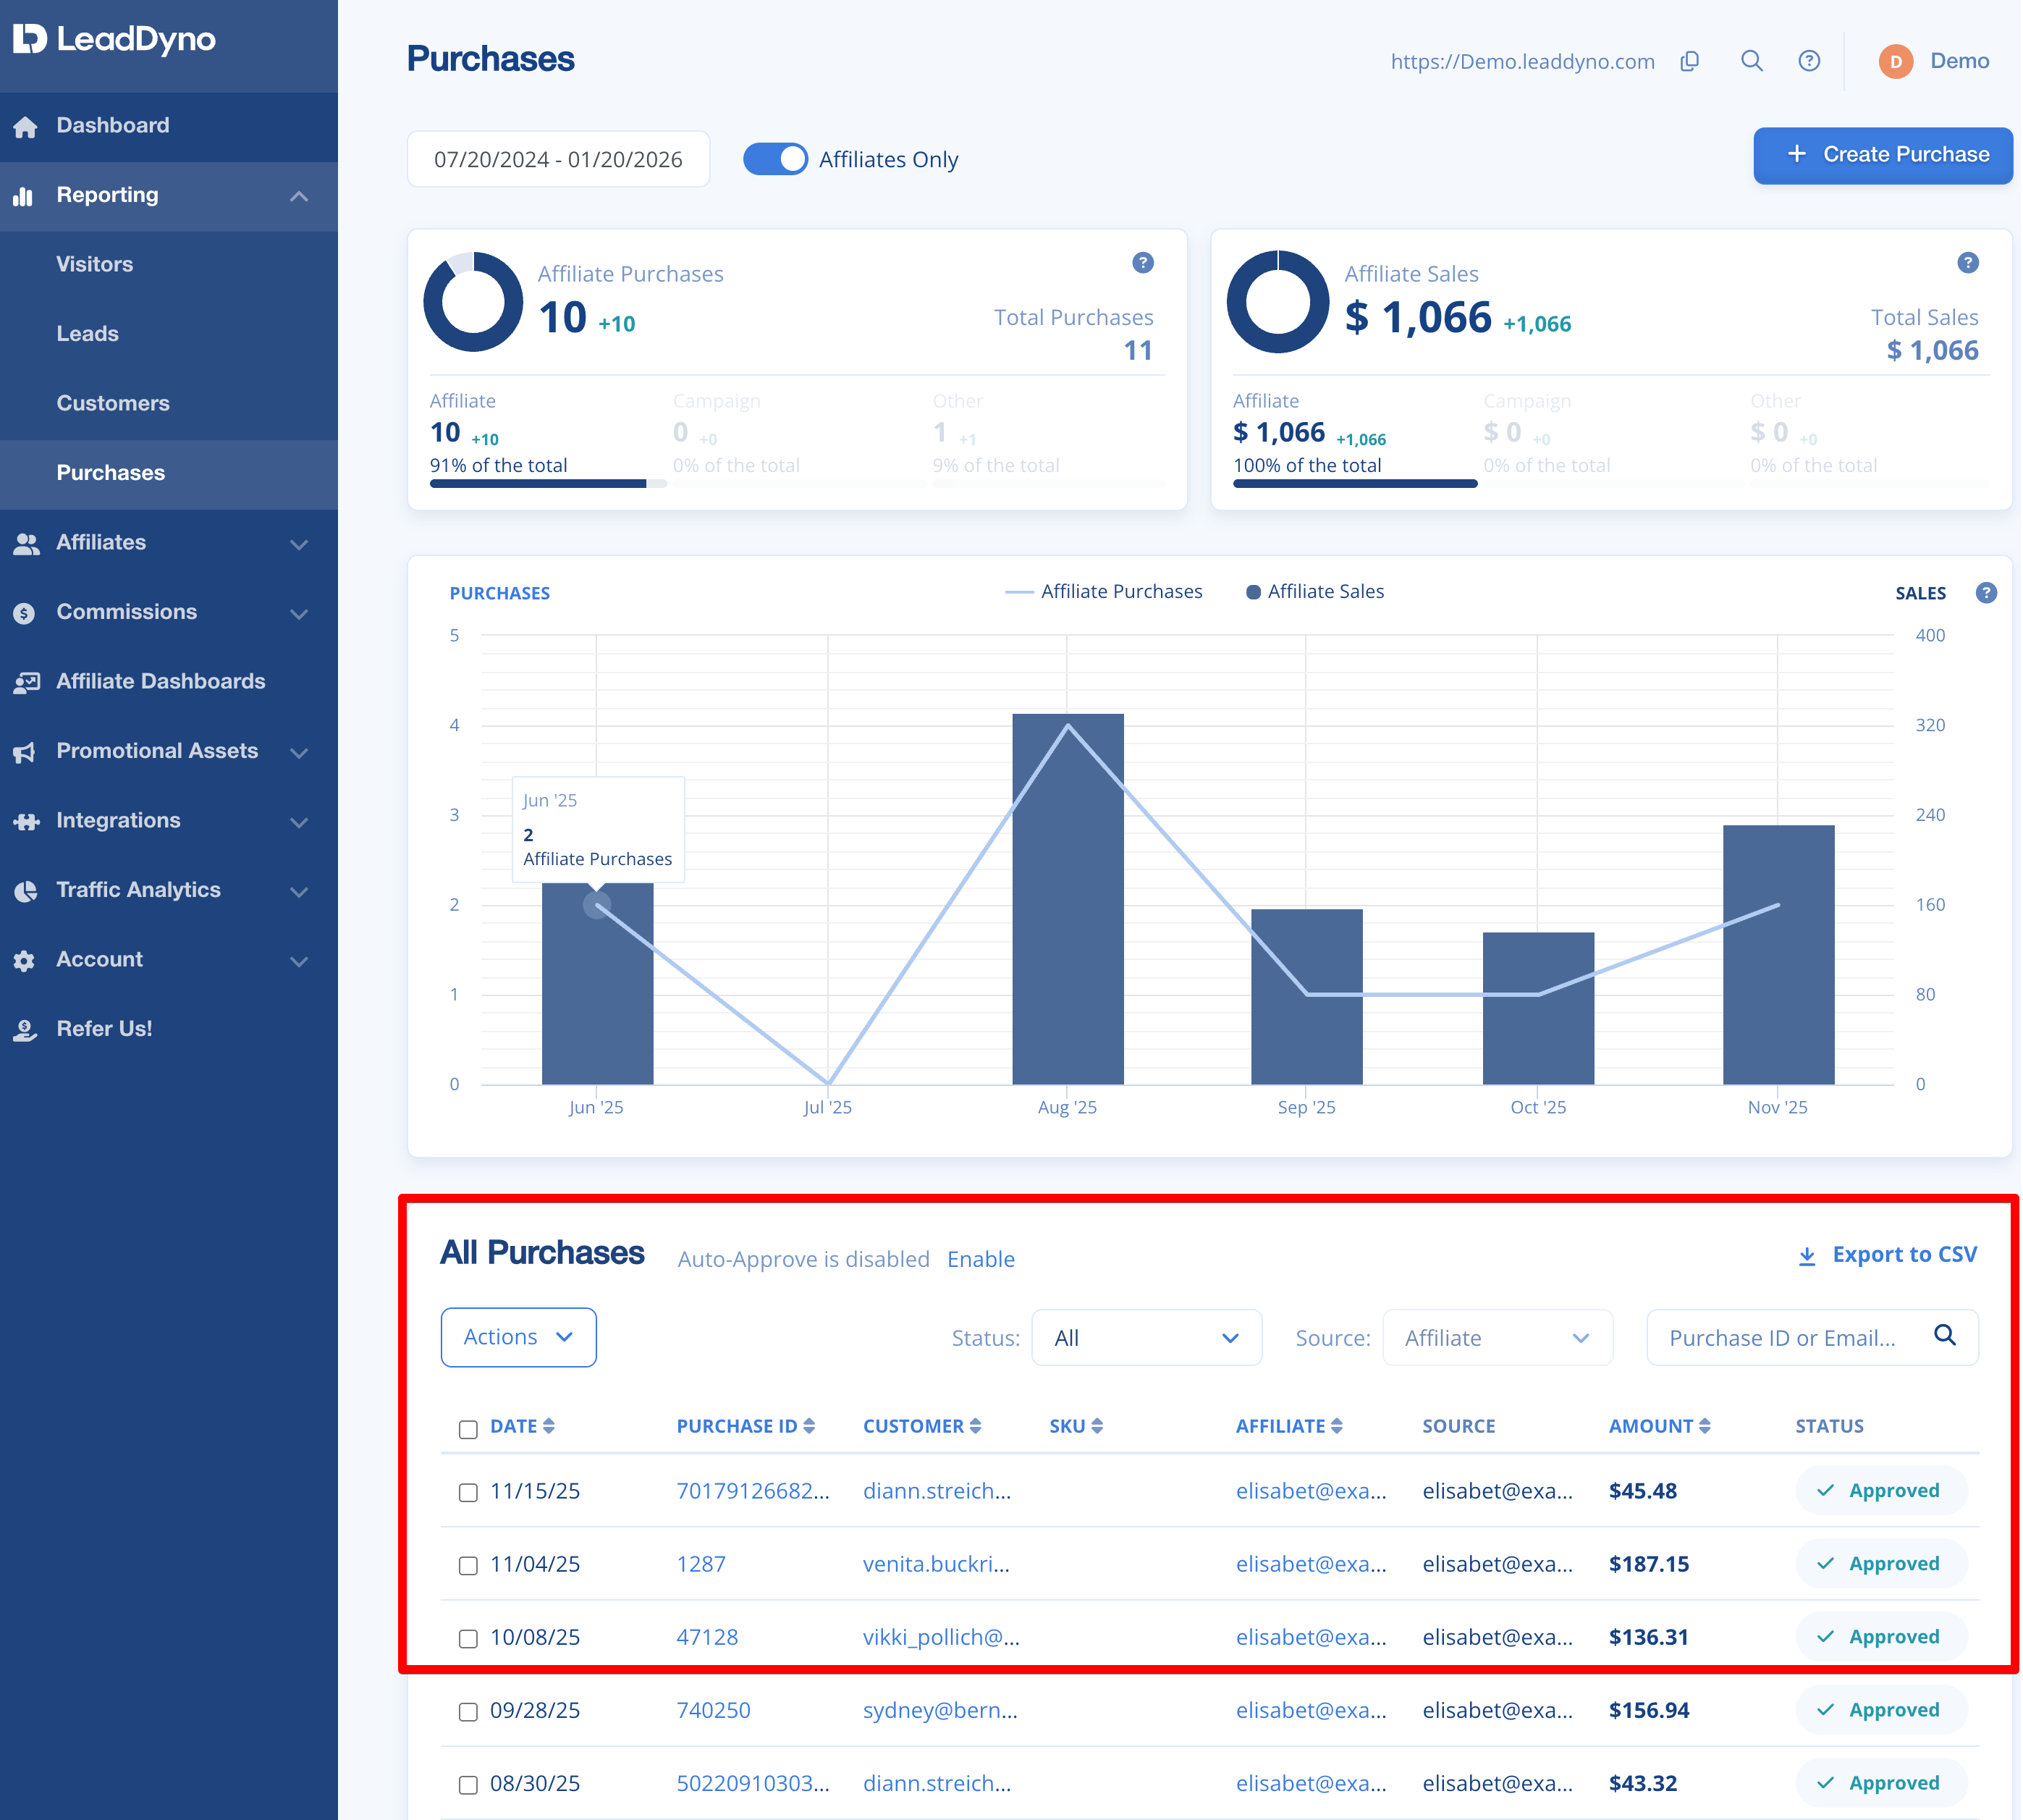
Task: Select the 11/15/25 purchase row checkbox
Action: tap(468, 1492)
